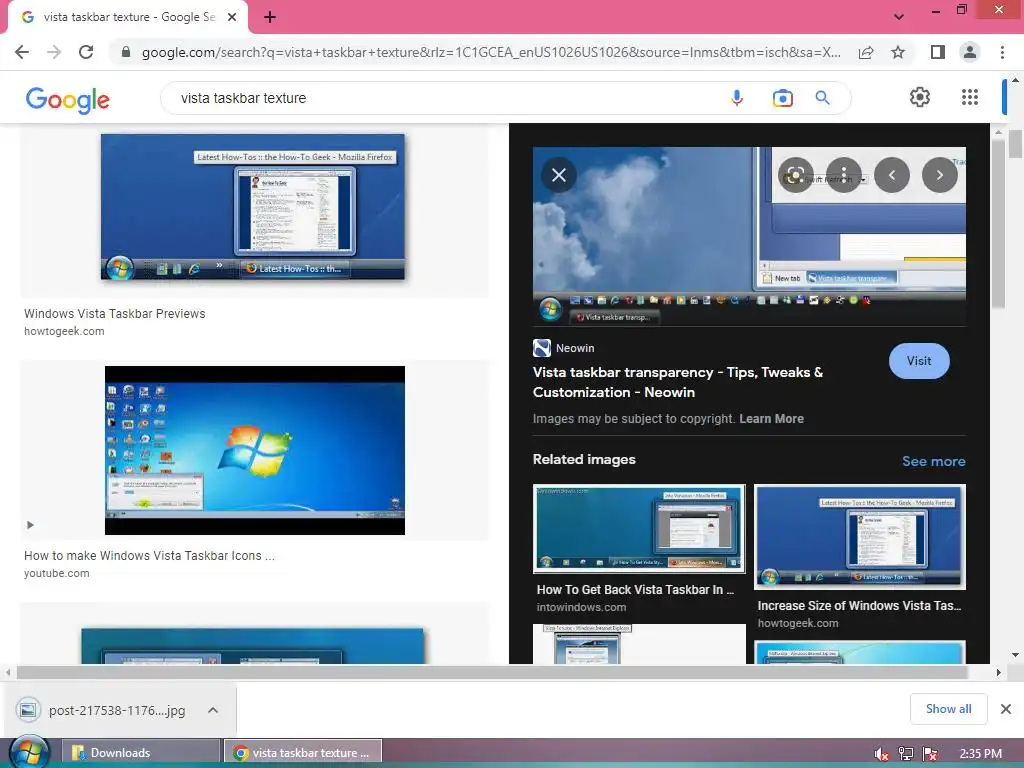Switch to Downloads taskbar window

142,753
